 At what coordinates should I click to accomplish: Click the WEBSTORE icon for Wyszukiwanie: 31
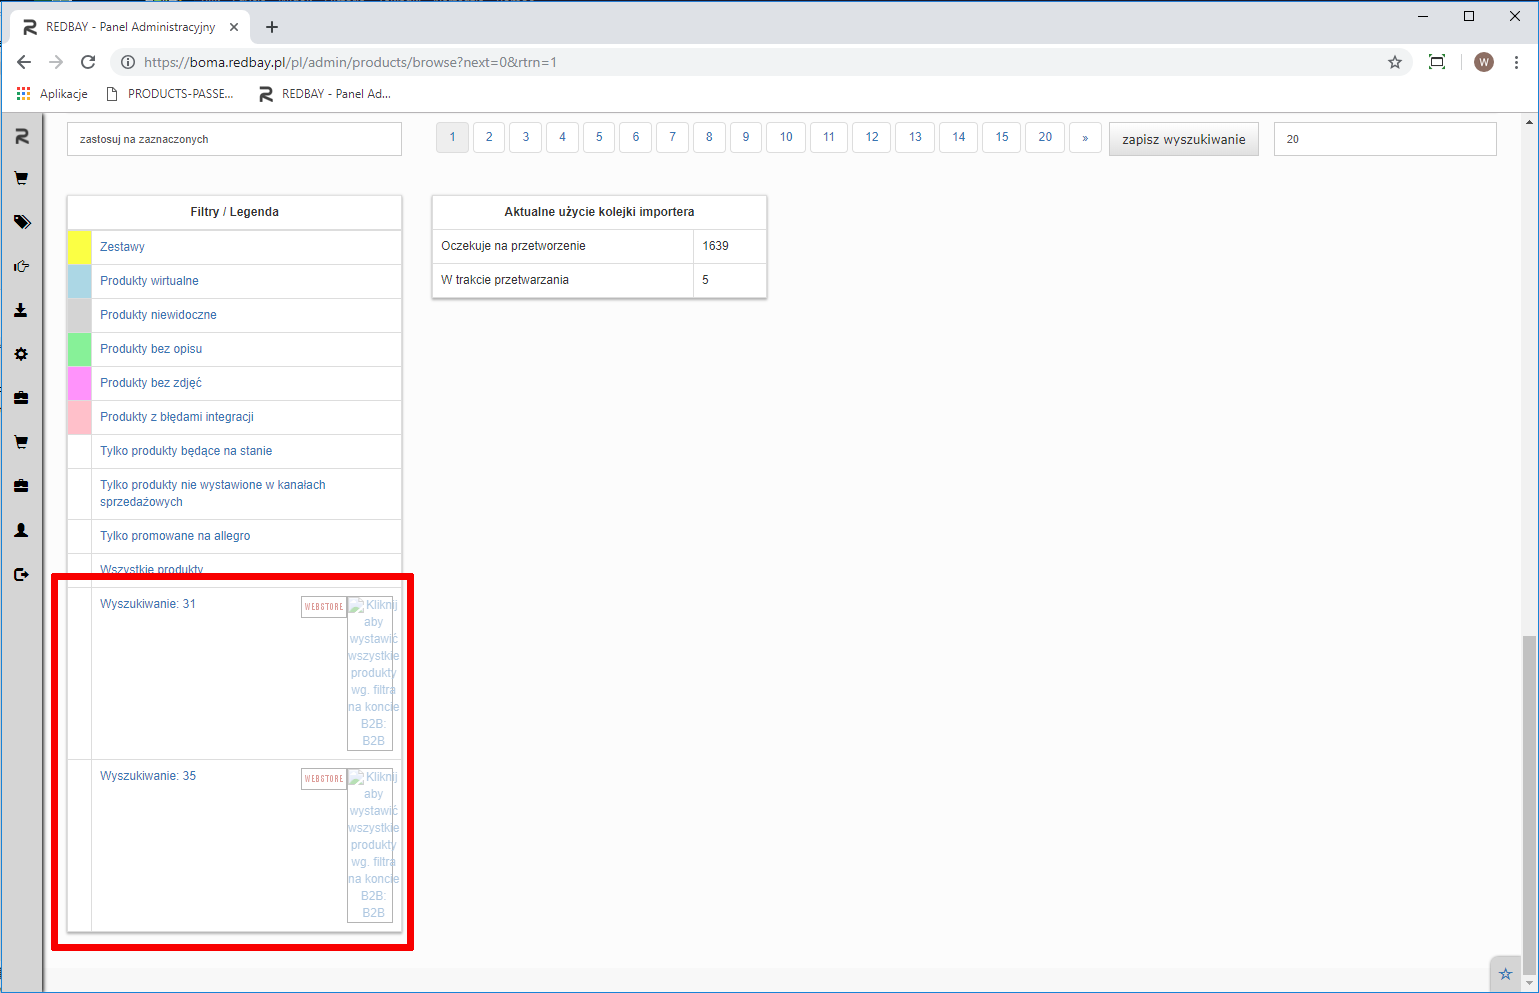323,607
